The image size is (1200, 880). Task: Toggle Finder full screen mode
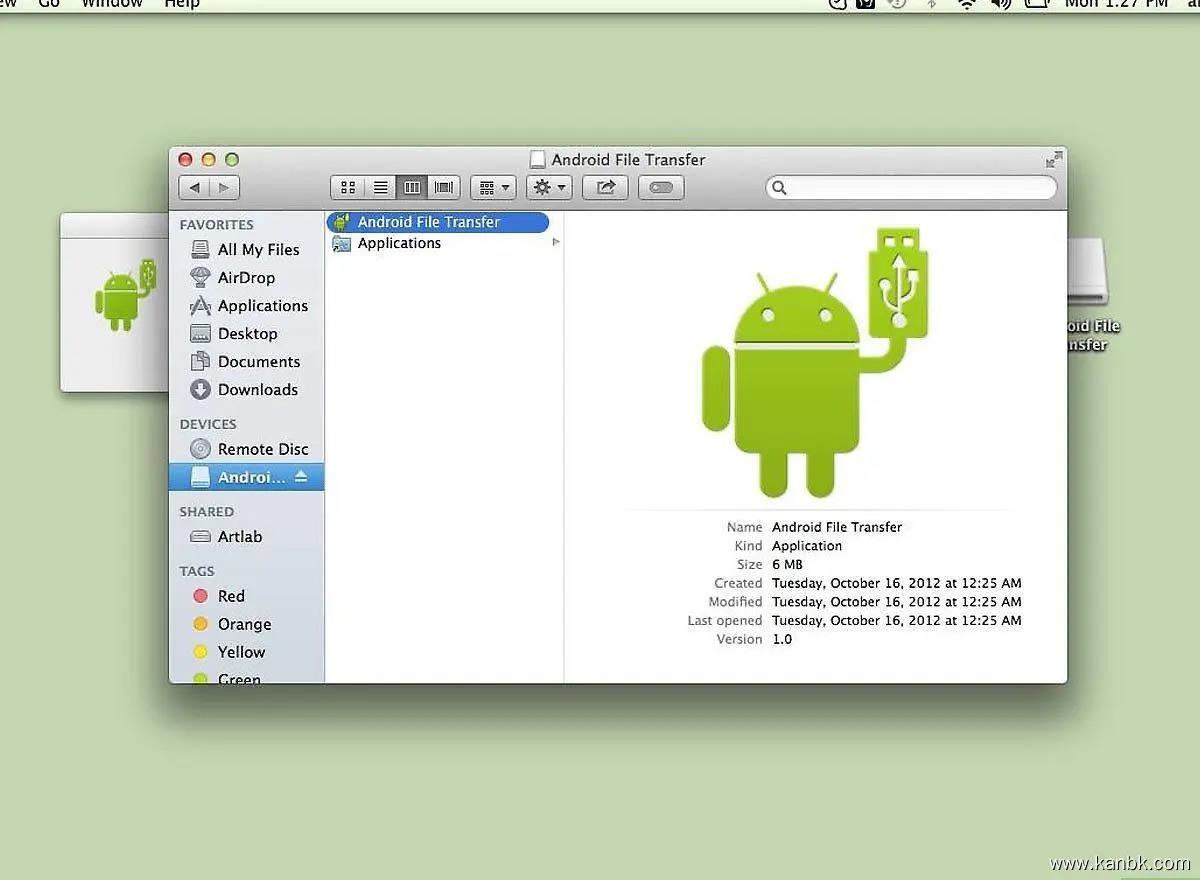[x=1053, y=160]
